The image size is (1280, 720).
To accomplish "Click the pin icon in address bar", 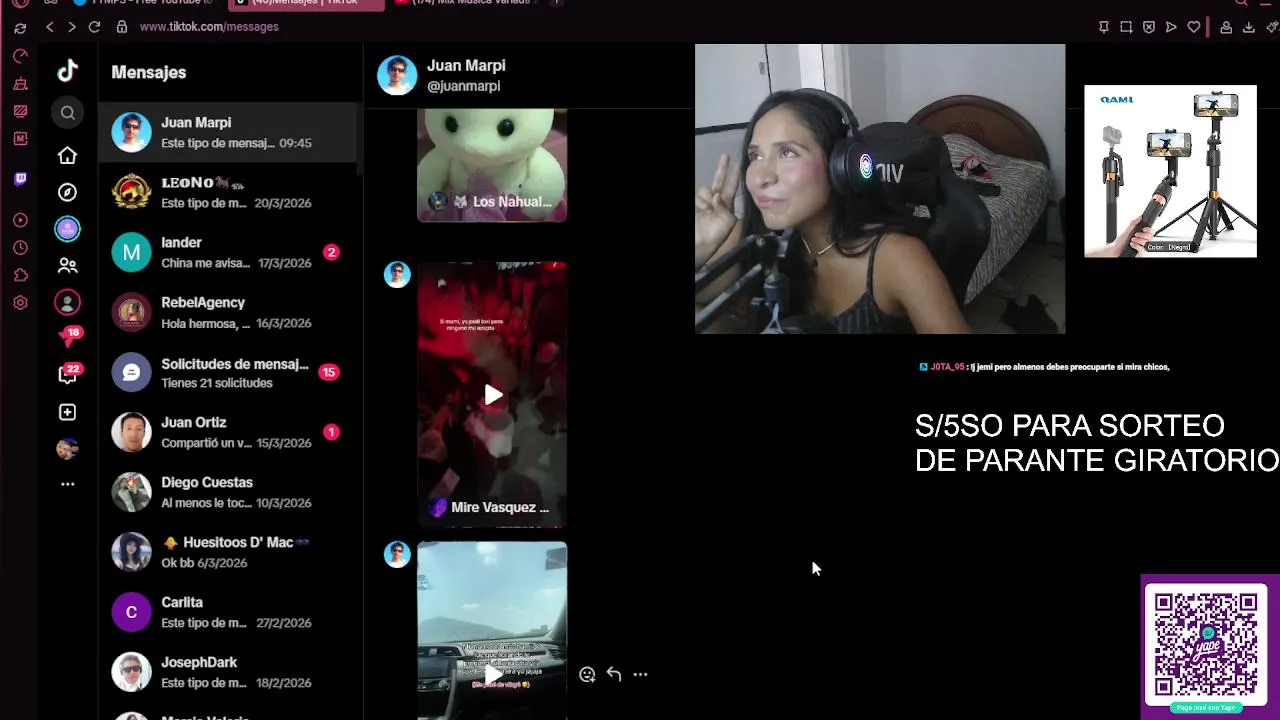I will [1103, 27].
